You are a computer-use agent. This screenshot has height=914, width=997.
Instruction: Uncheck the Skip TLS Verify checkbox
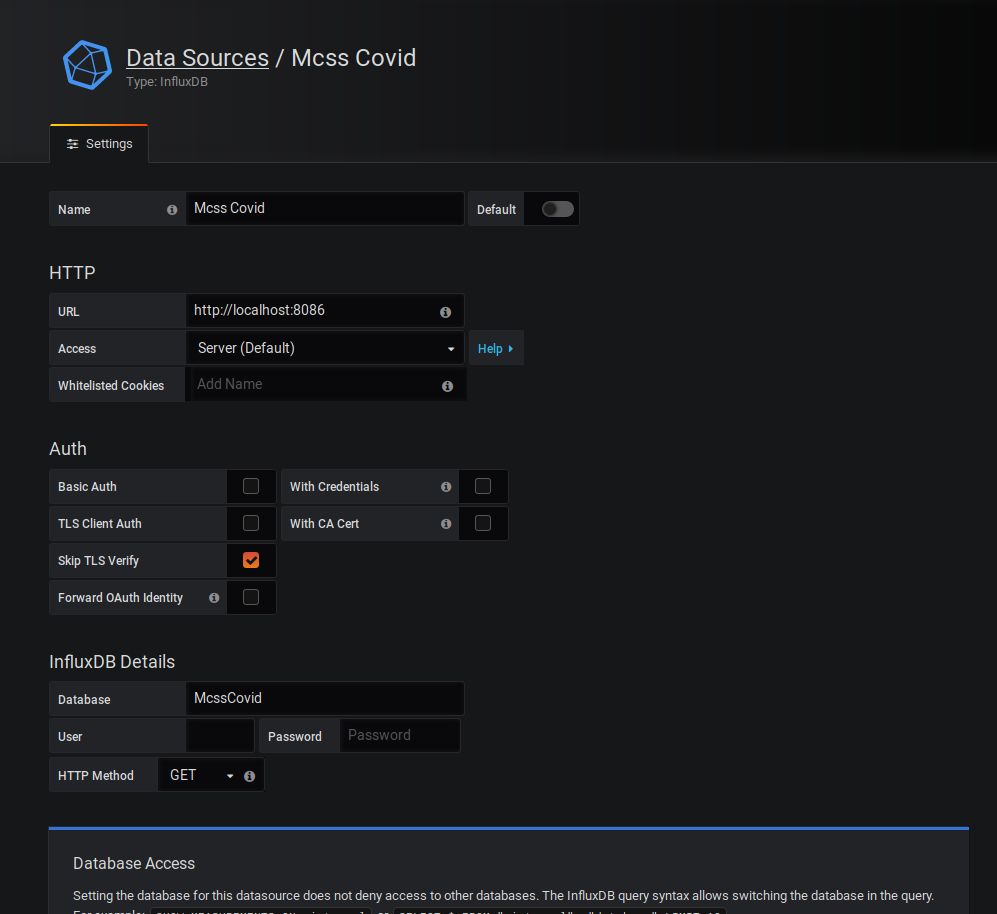(251, 560)
